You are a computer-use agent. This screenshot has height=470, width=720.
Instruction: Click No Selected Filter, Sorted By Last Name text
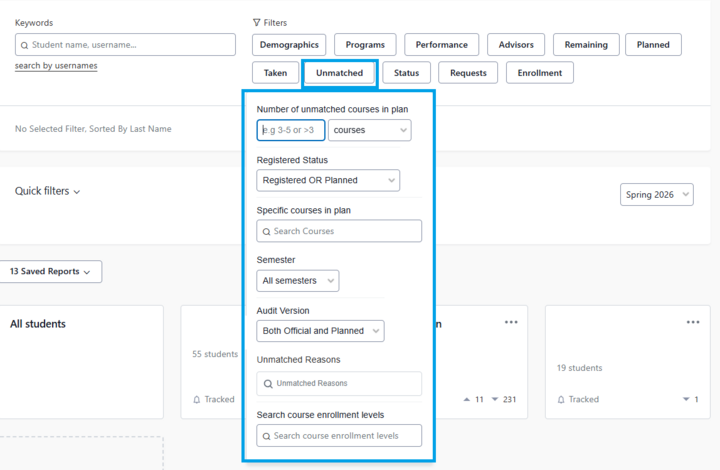(93, 129)
